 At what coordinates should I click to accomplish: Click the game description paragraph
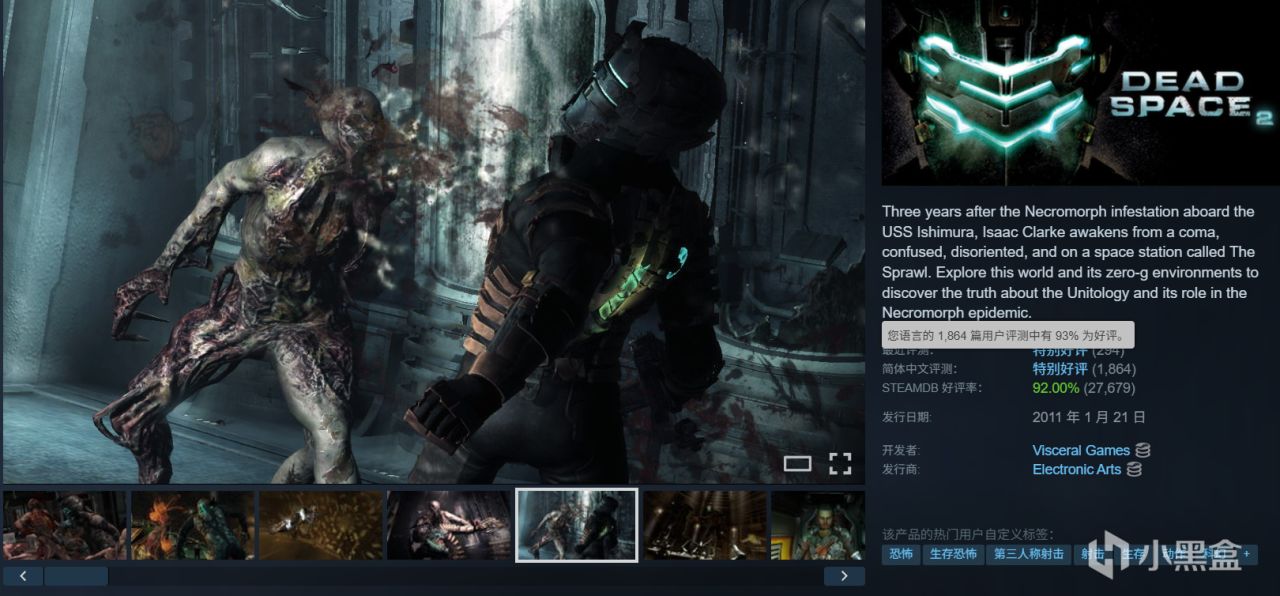1069,262
